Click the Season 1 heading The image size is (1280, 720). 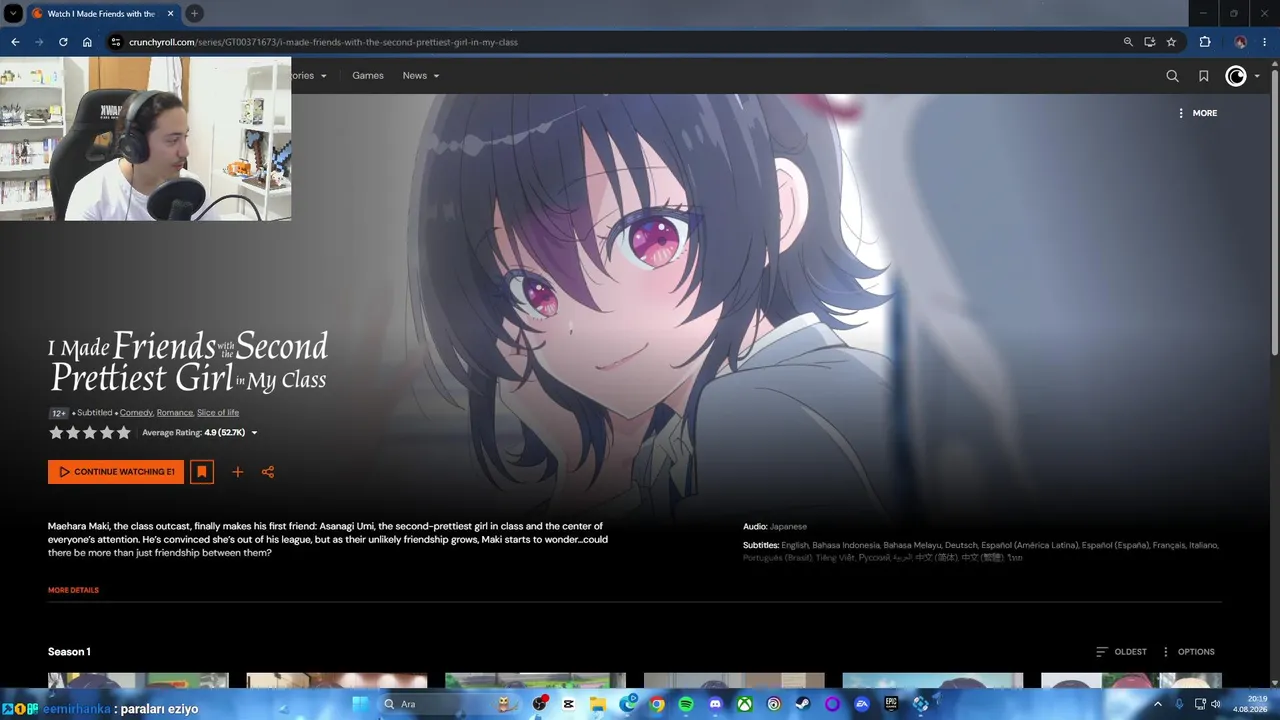point(69,652)
